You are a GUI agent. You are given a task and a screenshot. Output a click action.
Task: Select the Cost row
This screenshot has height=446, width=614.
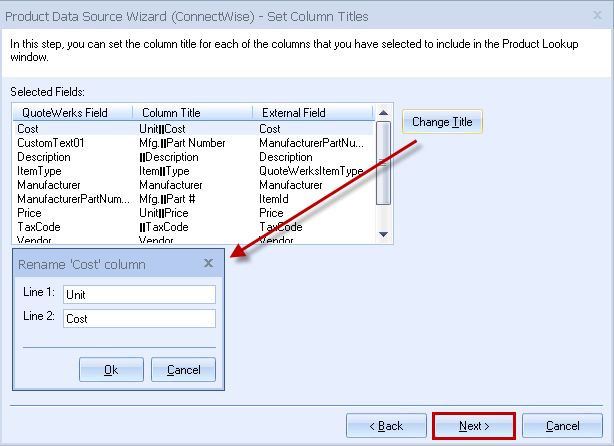click(27, 129)
